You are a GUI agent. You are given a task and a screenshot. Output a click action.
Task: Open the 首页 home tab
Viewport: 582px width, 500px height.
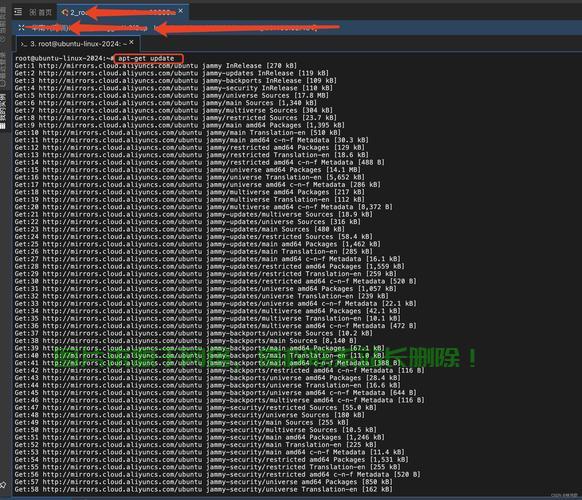click(40, 13)
